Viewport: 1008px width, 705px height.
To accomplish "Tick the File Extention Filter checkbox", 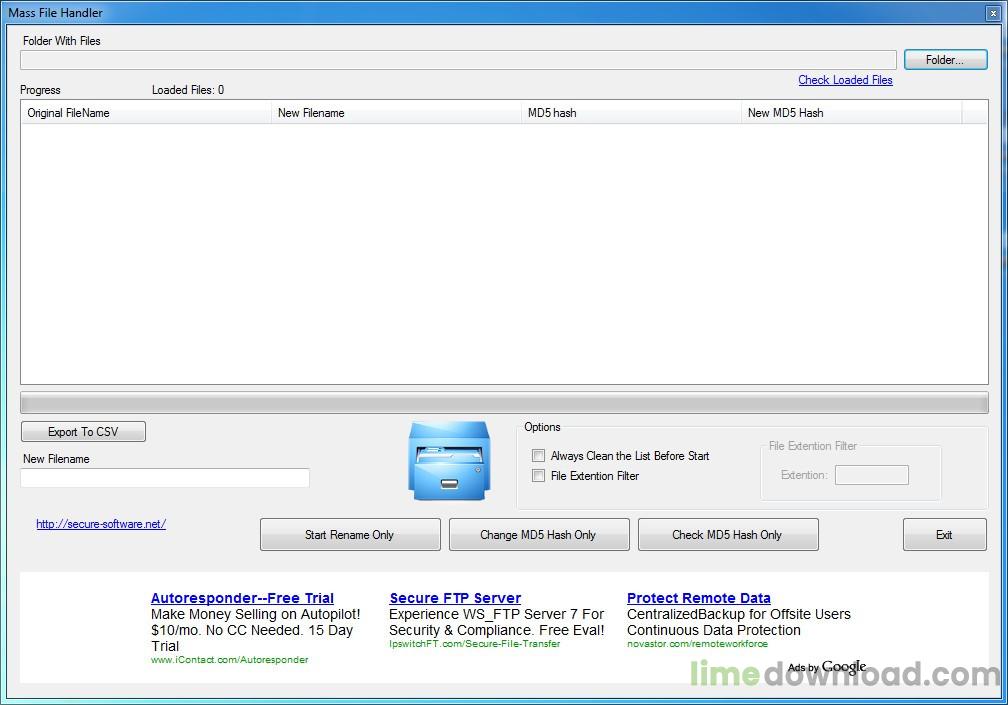I will pyautogui.click(x=538, y=476).
